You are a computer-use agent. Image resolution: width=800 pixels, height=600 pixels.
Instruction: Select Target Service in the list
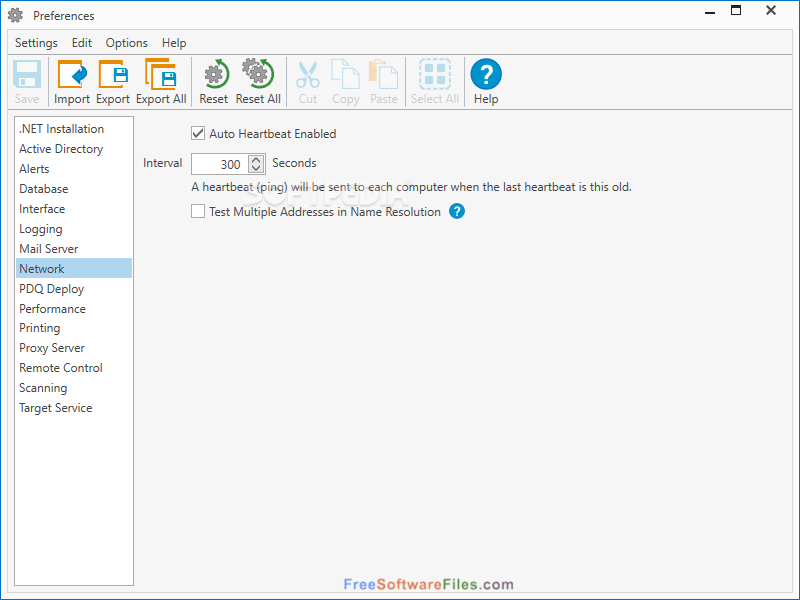point(73,408)
